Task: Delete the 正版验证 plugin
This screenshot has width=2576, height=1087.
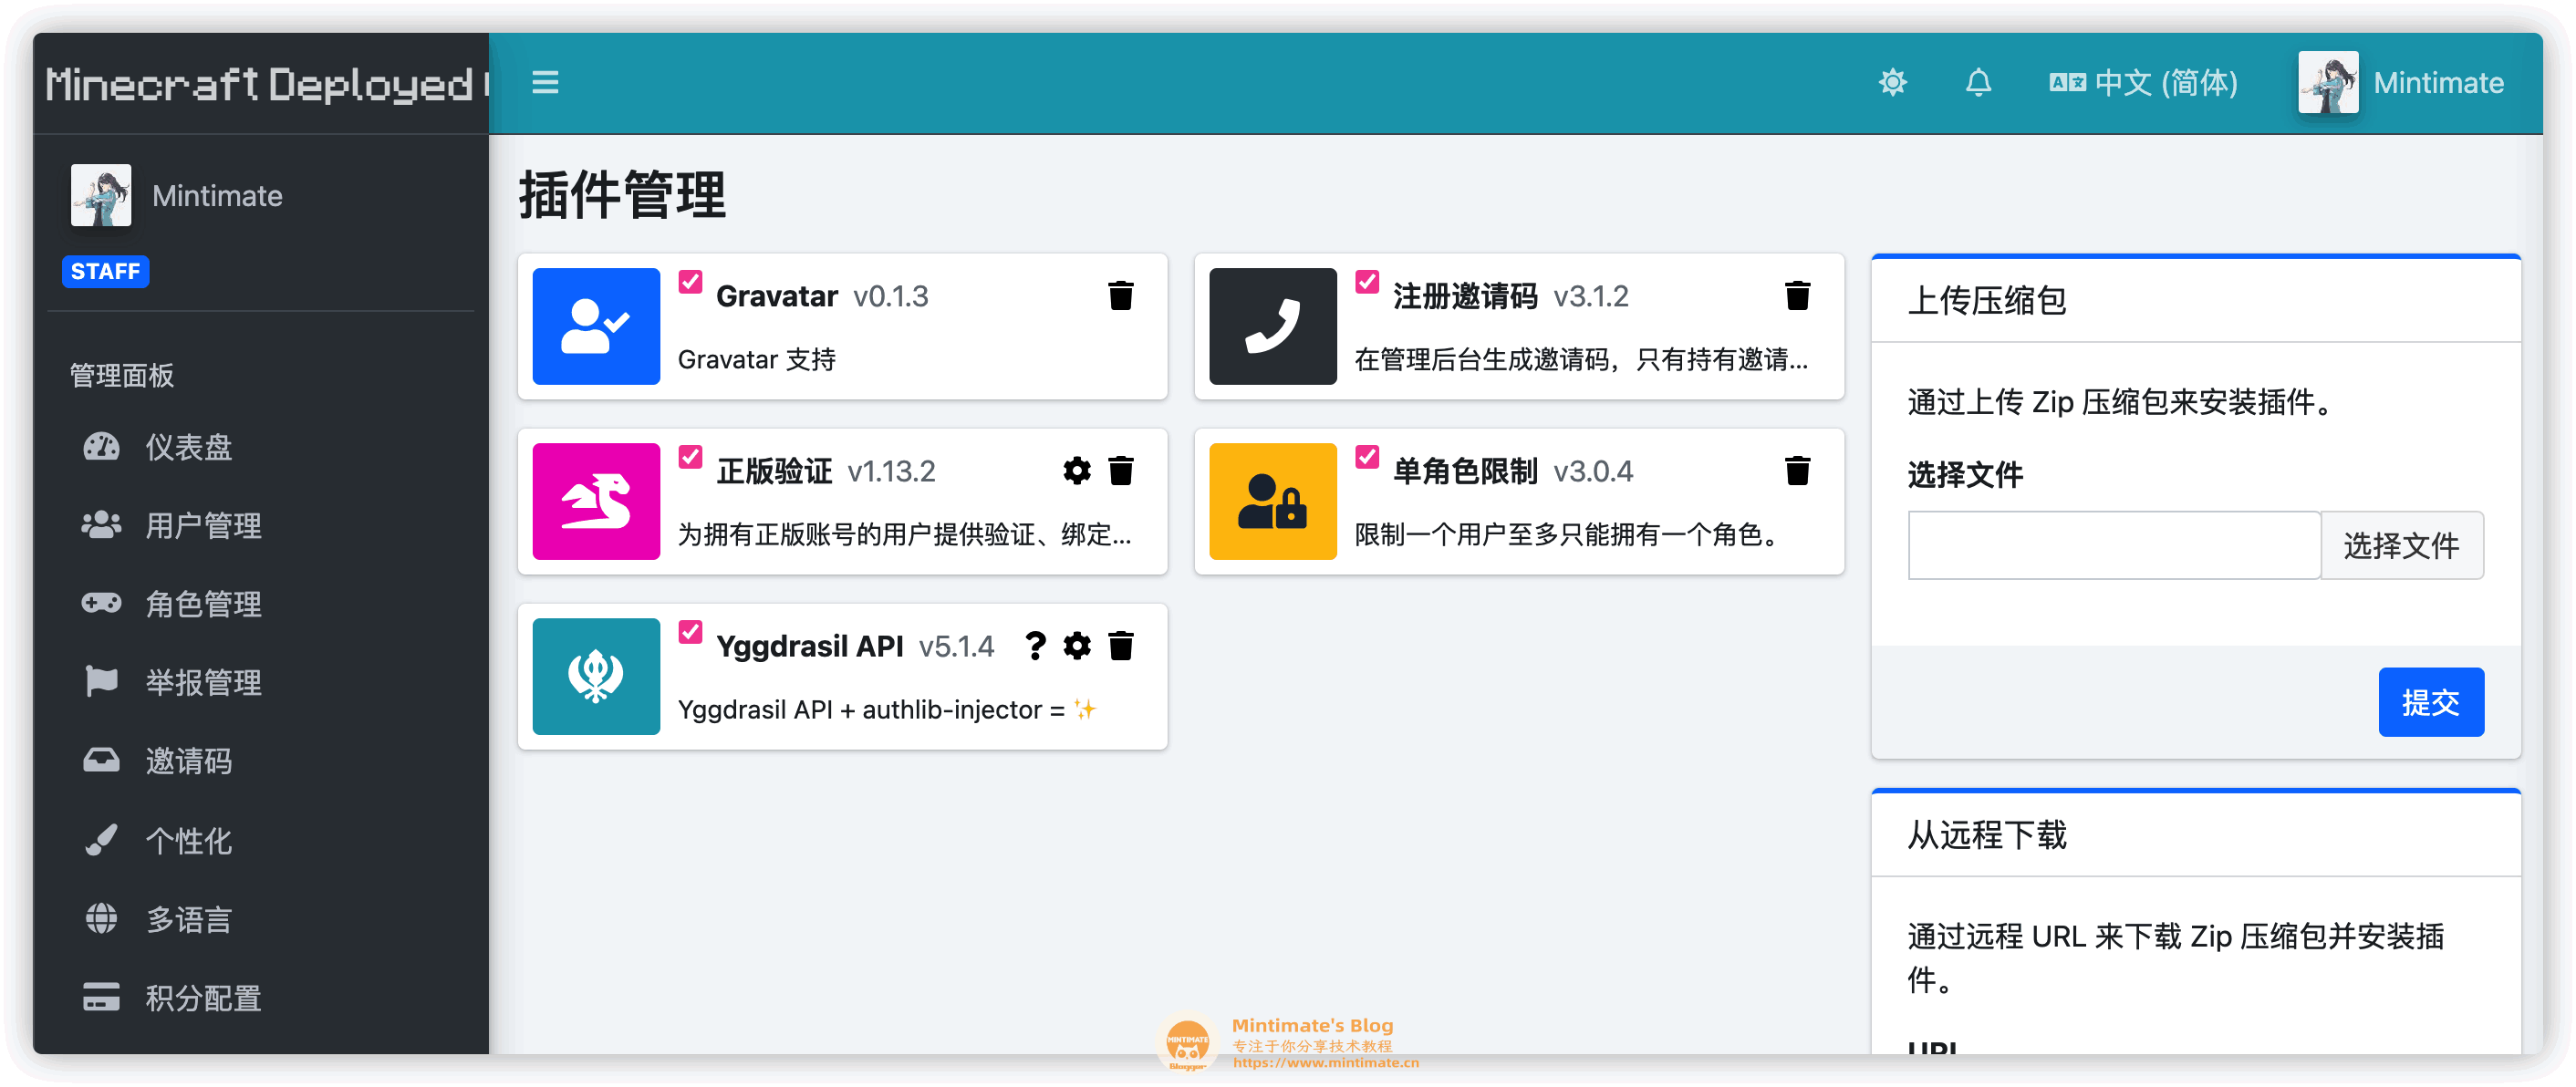Action: 1121,471
